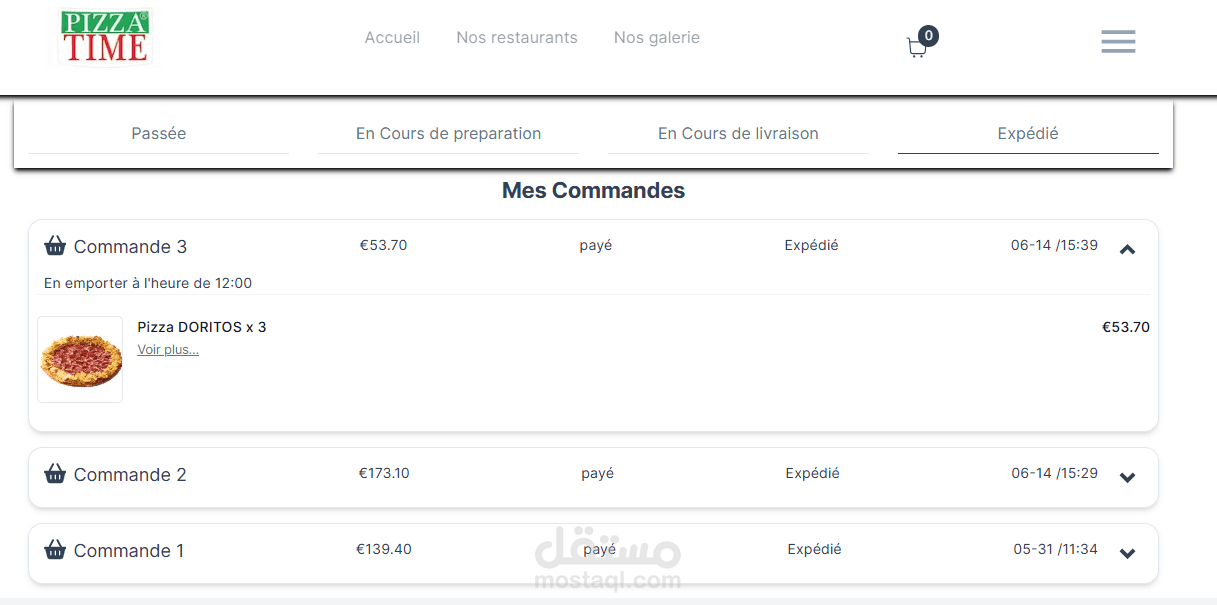
Task: Collapse the Commande 3 details
Action: coord(1127,249)
